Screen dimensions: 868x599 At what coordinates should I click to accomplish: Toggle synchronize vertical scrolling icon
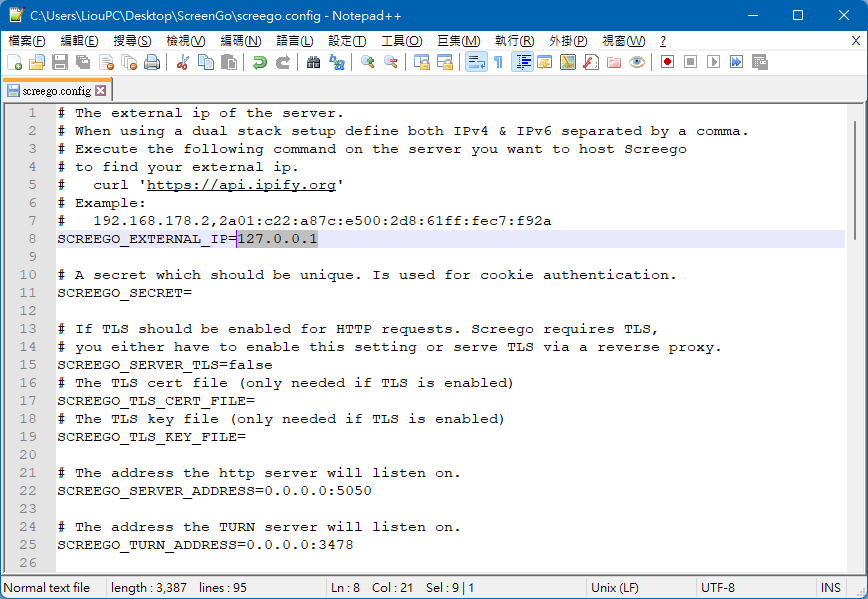(x=422, y=62)
